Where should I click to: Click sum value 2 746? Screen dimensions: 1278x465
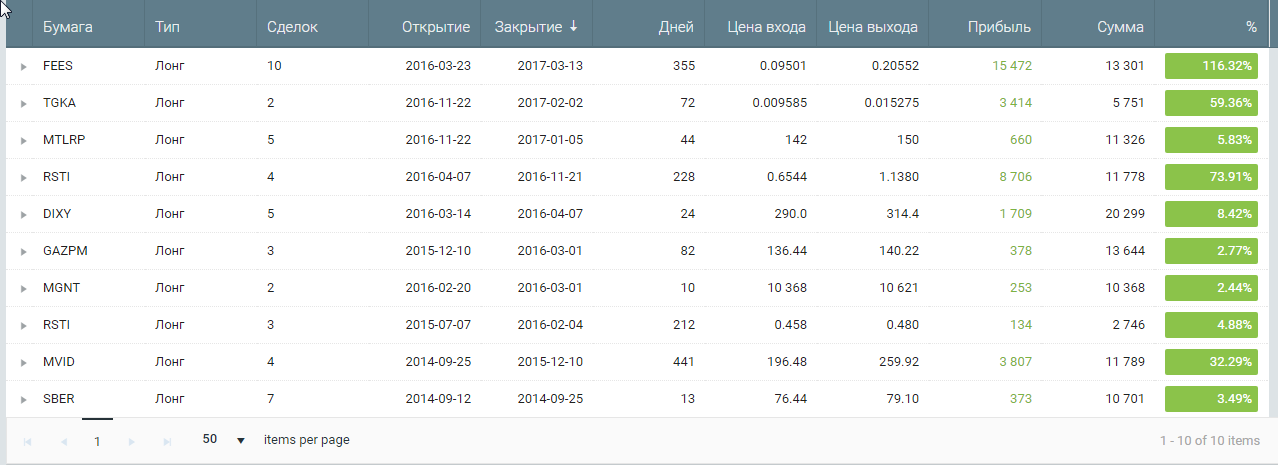pos(1128,325)
